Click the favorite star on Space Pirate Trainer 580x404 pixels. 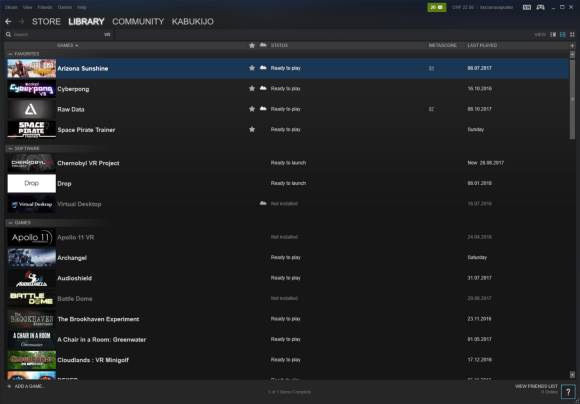click(252, 129)
